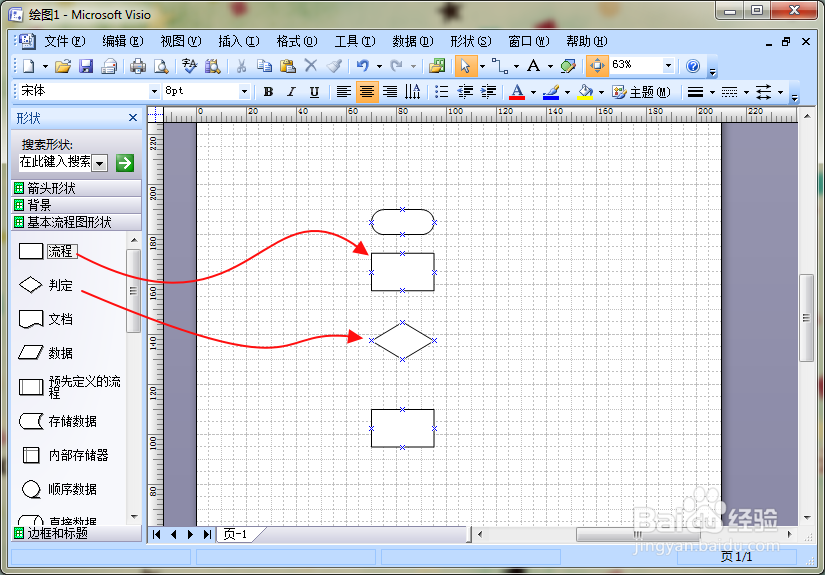Expand the 箭头形状 stencil
The height and width of the screenshot is (575, 825).
pyautogui.click(x=76, y=188)
